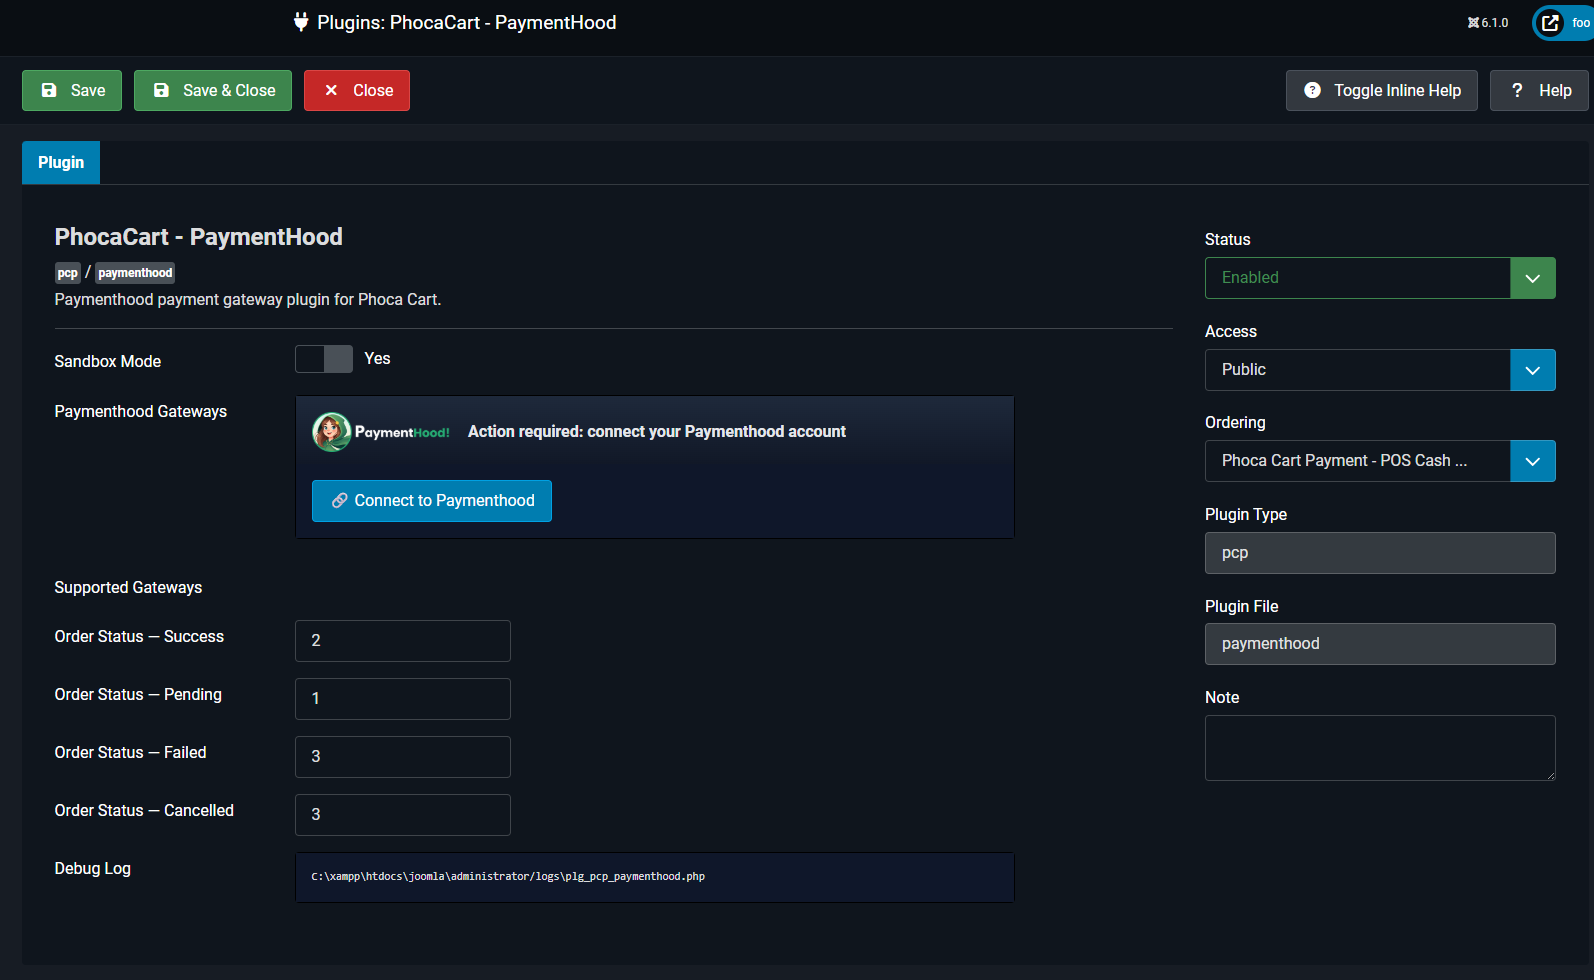
Task: Open the Help button
Action: [x=1539, y=90]
